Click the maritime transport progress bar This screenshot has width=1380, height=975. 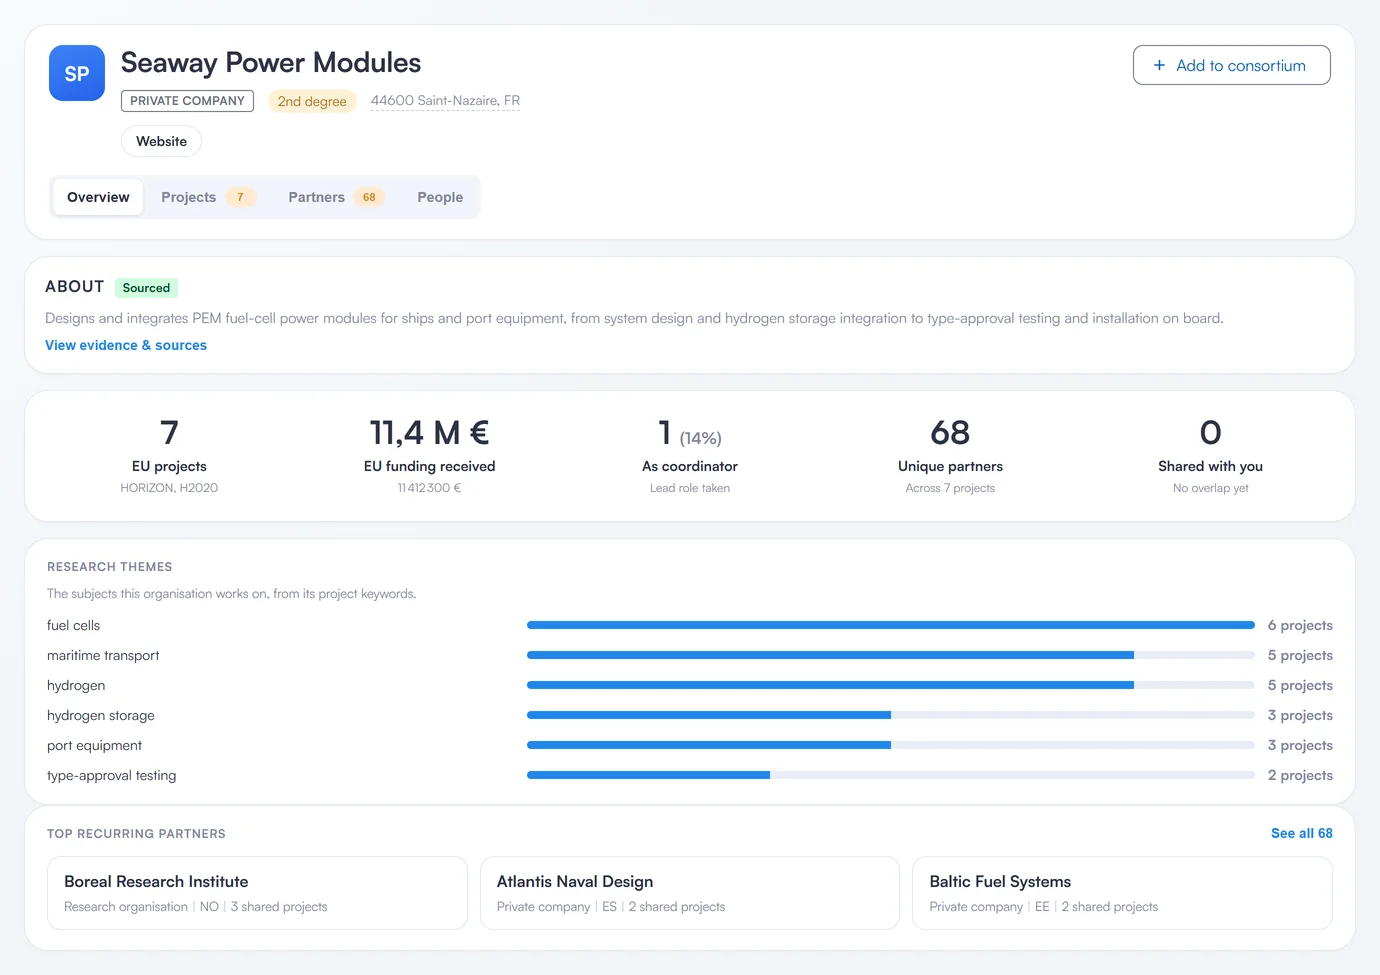[x=890, y=655]
